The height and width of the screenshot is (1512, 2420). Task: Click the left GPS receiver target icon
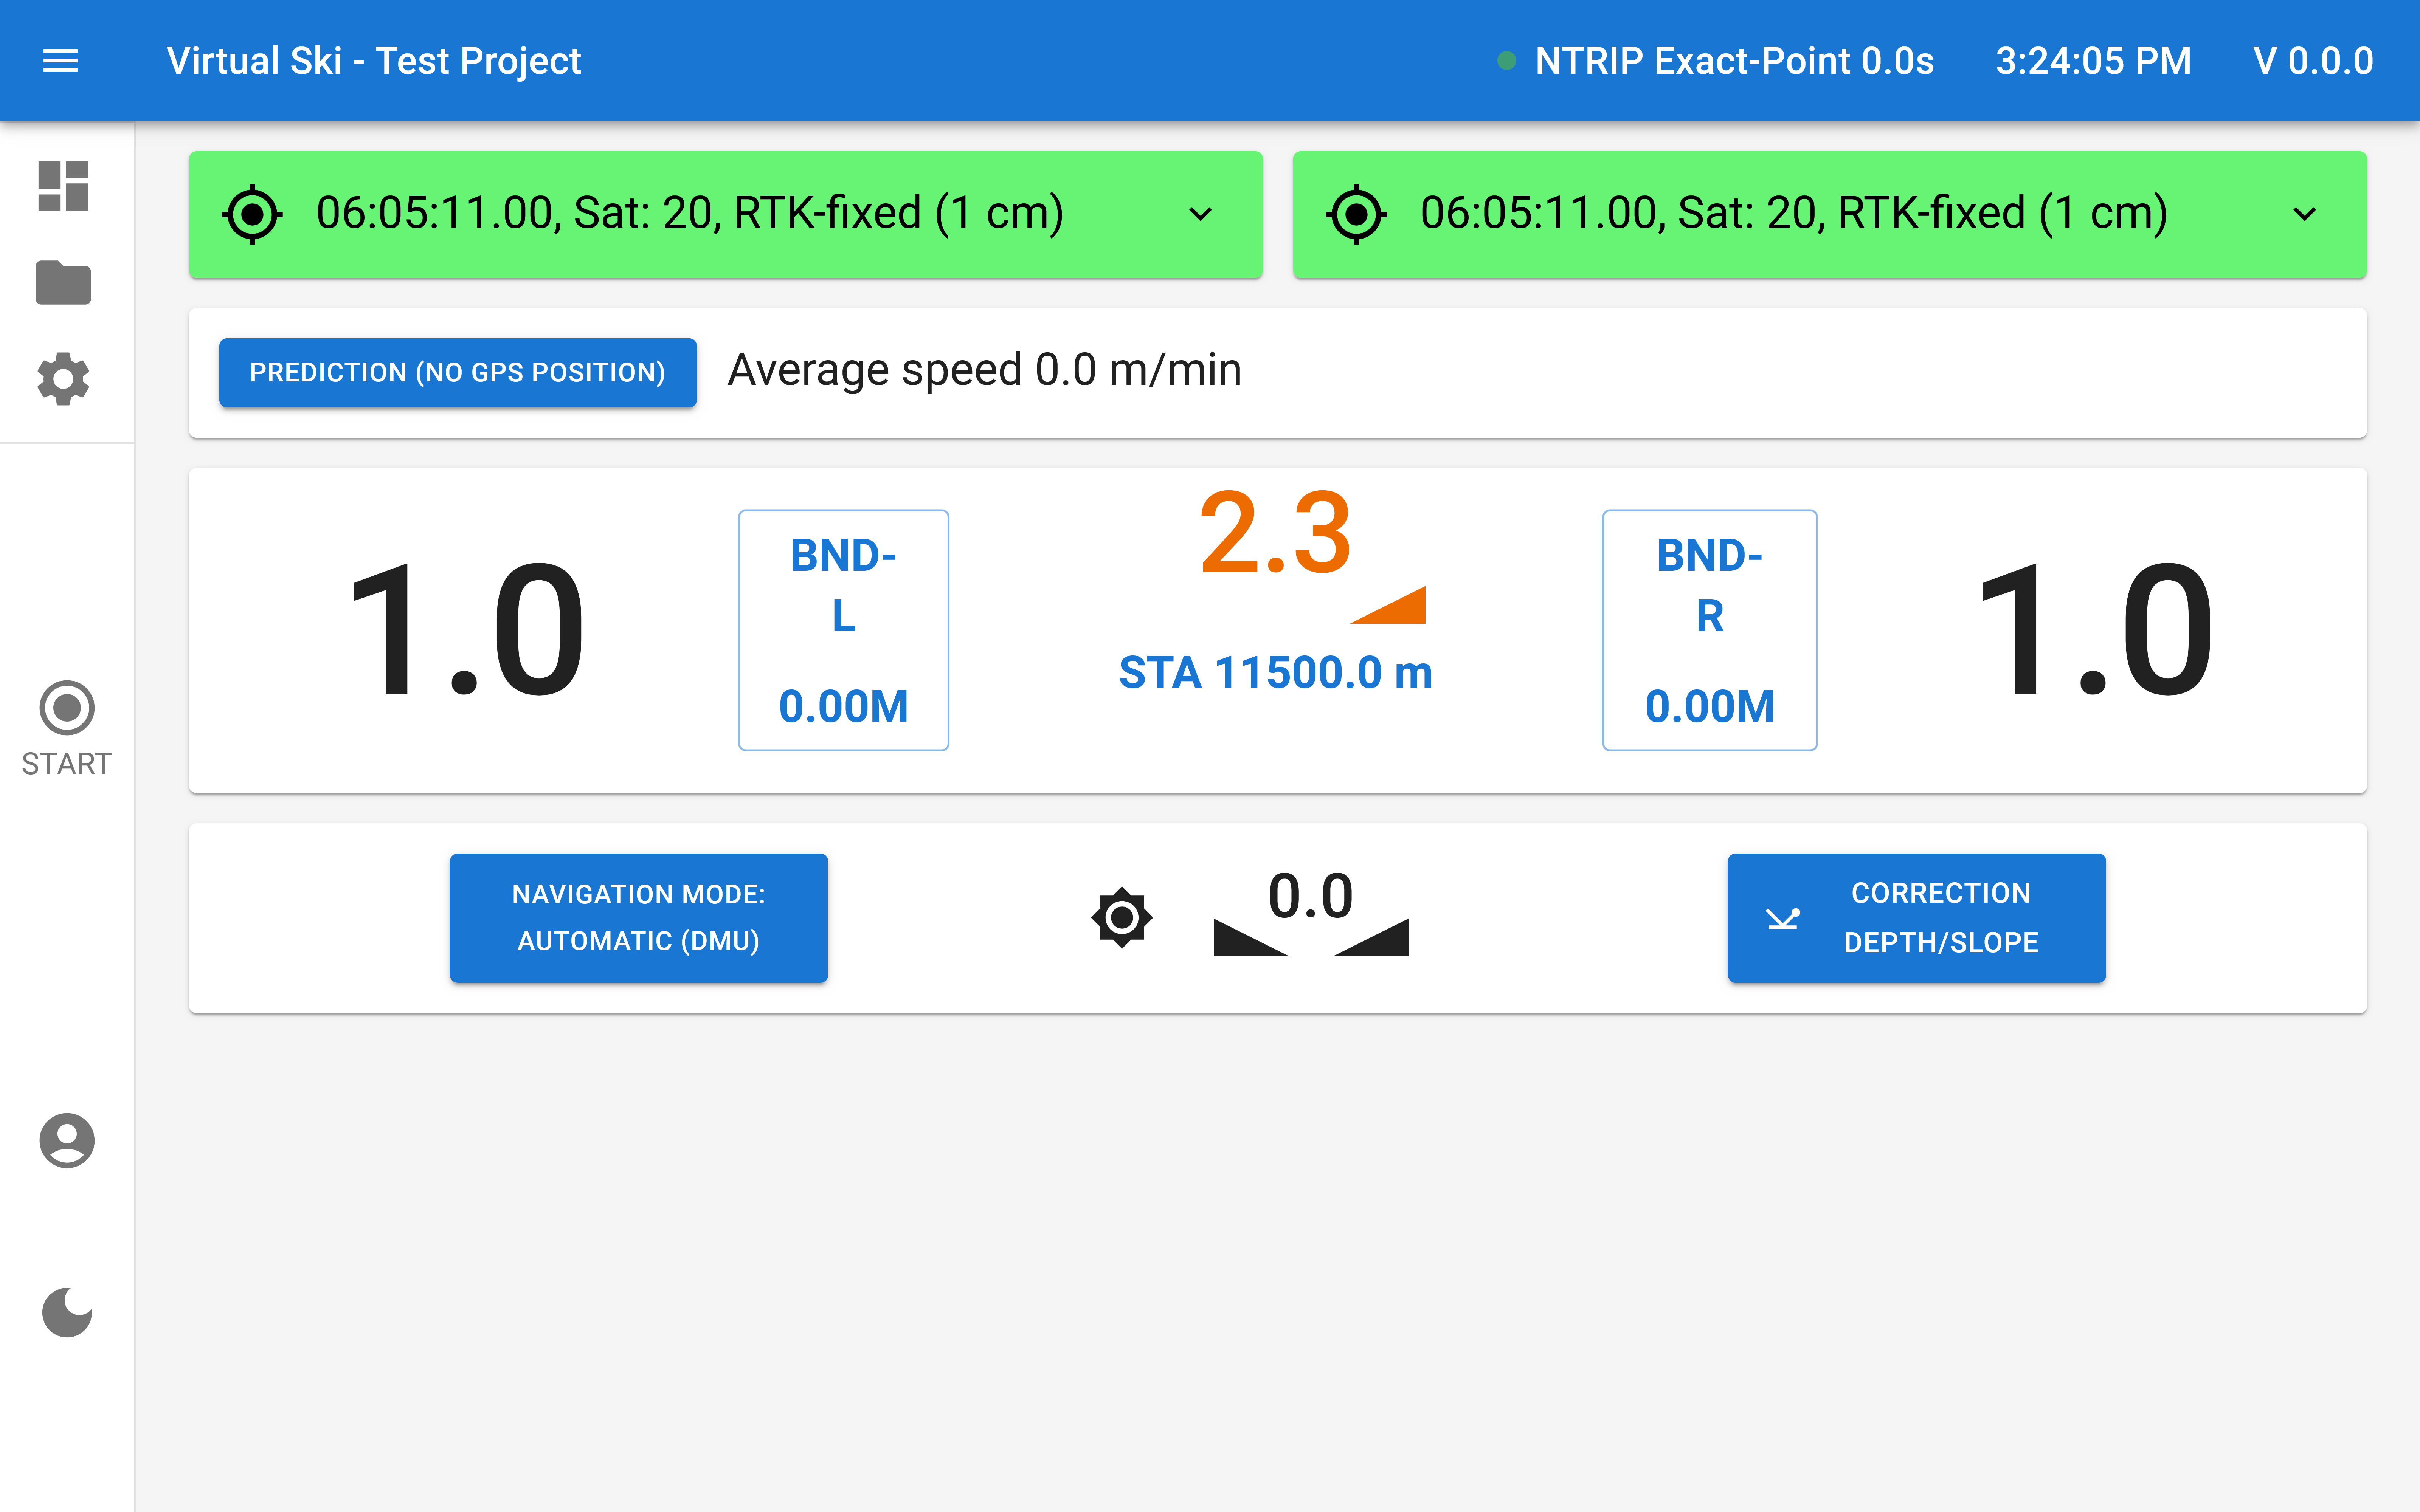pos(252,214)
